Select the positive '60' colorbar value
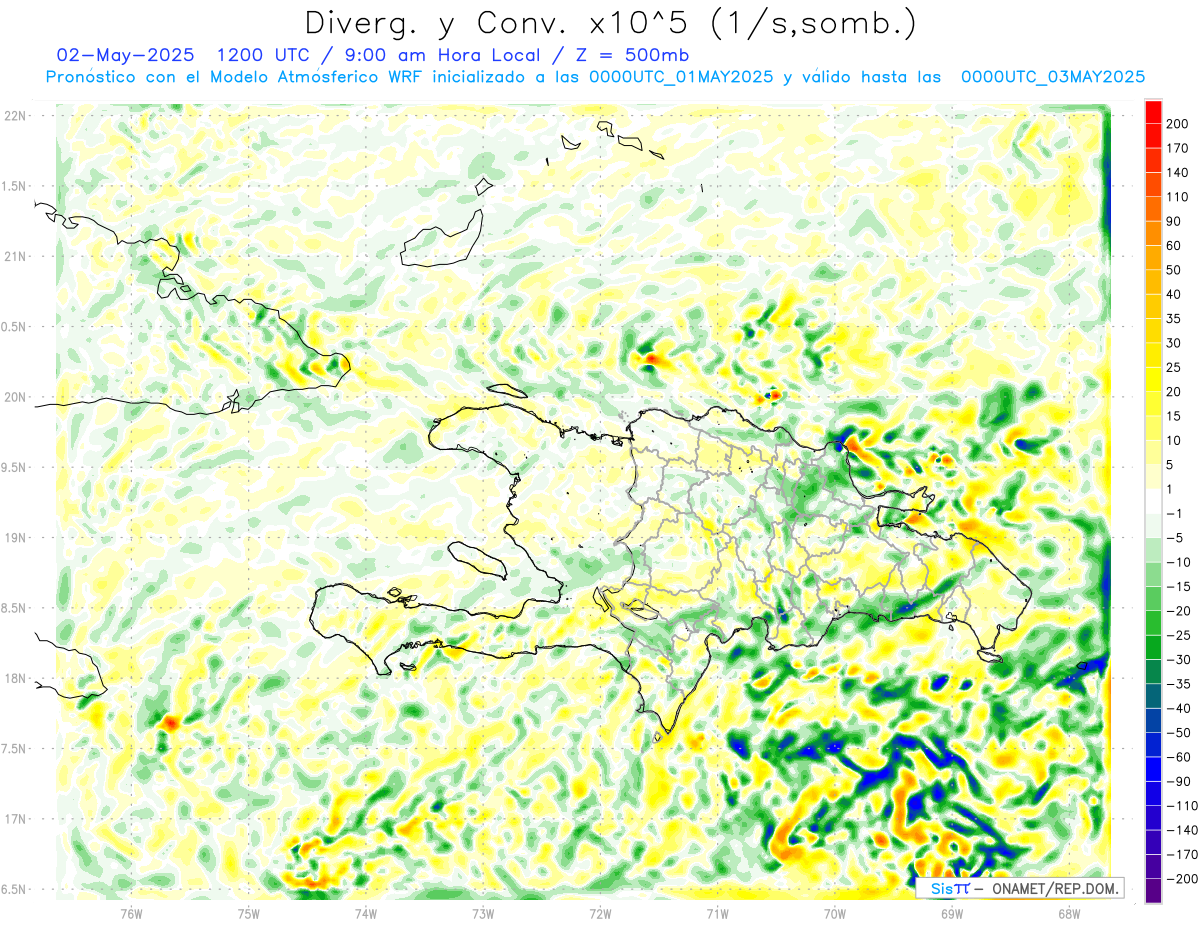1200x927 pixels. tap(1174, 246)
